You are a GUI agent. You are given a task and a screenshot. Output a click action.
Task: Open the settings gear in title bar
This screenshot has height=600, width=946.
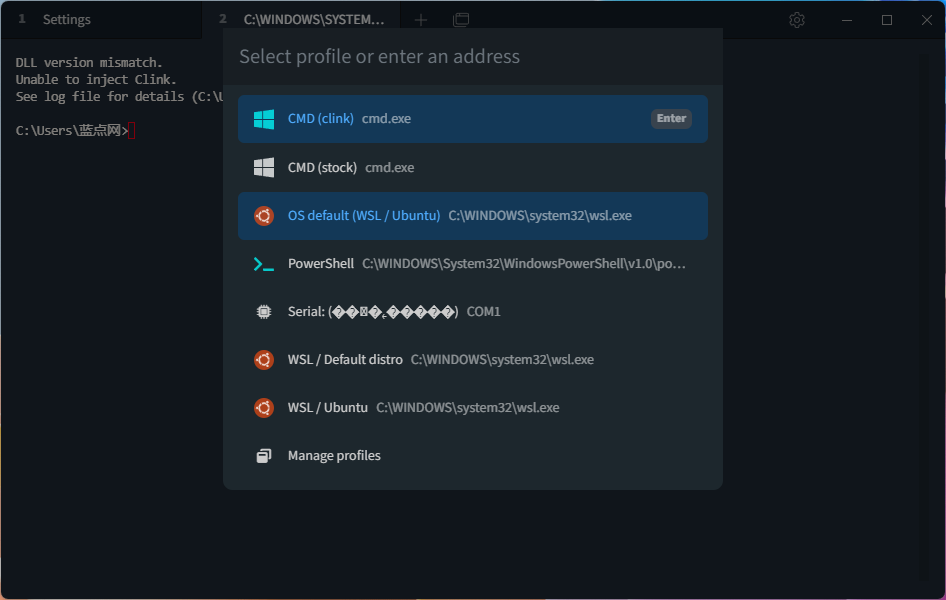[797, 20]
